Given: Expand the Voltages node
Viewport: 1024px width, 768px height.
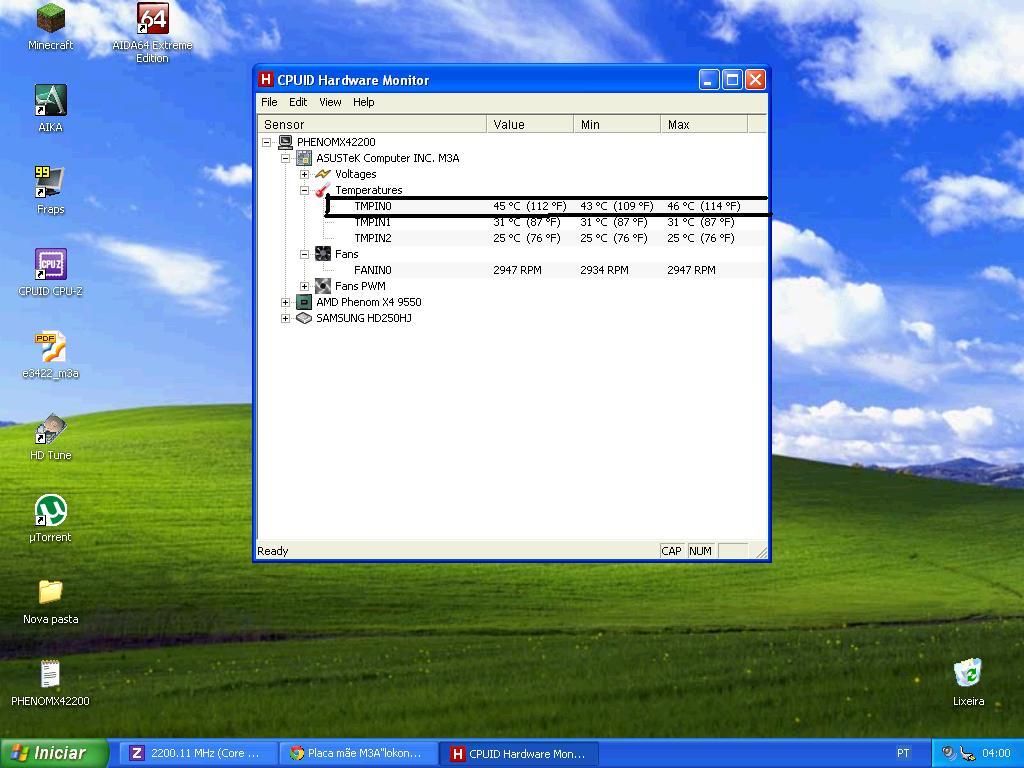Looking at the screenshot, I should pos(304,174).
